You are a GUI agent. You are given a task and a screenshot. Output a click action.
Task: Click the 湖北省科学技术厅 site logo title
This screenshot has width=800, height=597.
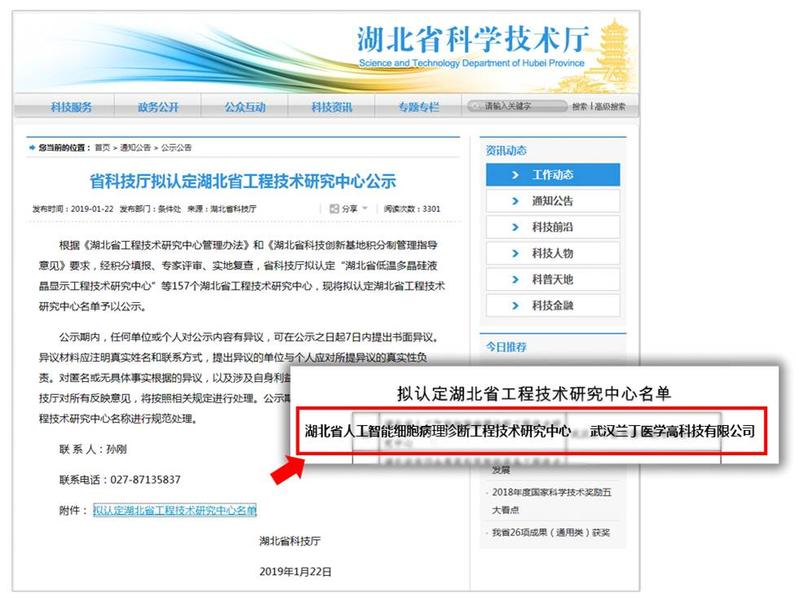(473, 39)
